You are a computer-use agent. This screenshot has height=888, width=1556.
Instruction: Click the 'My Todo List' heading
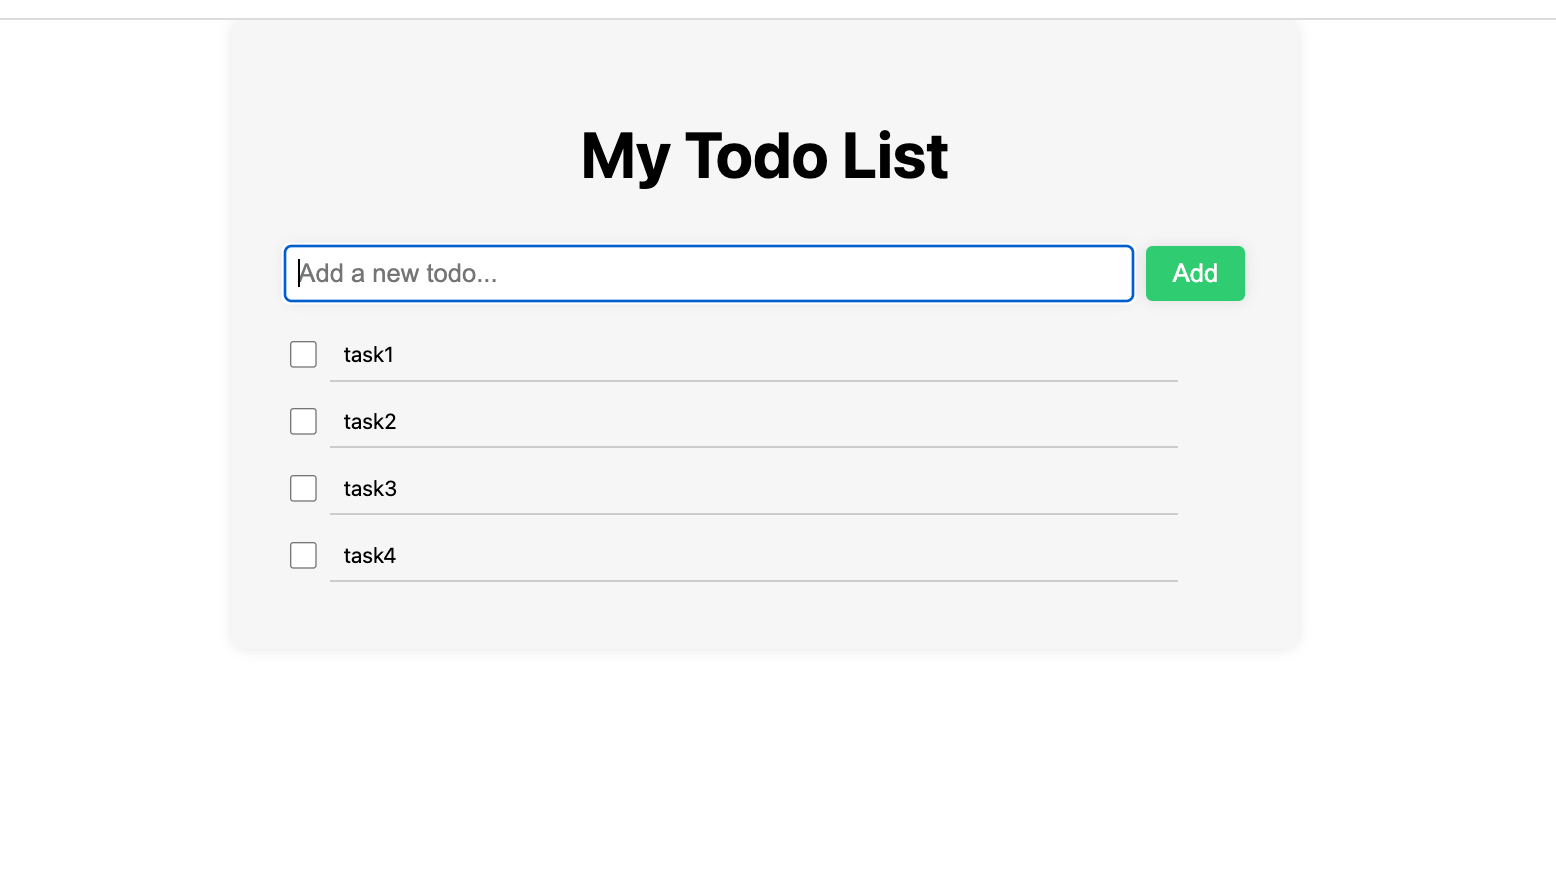point(765,156)
